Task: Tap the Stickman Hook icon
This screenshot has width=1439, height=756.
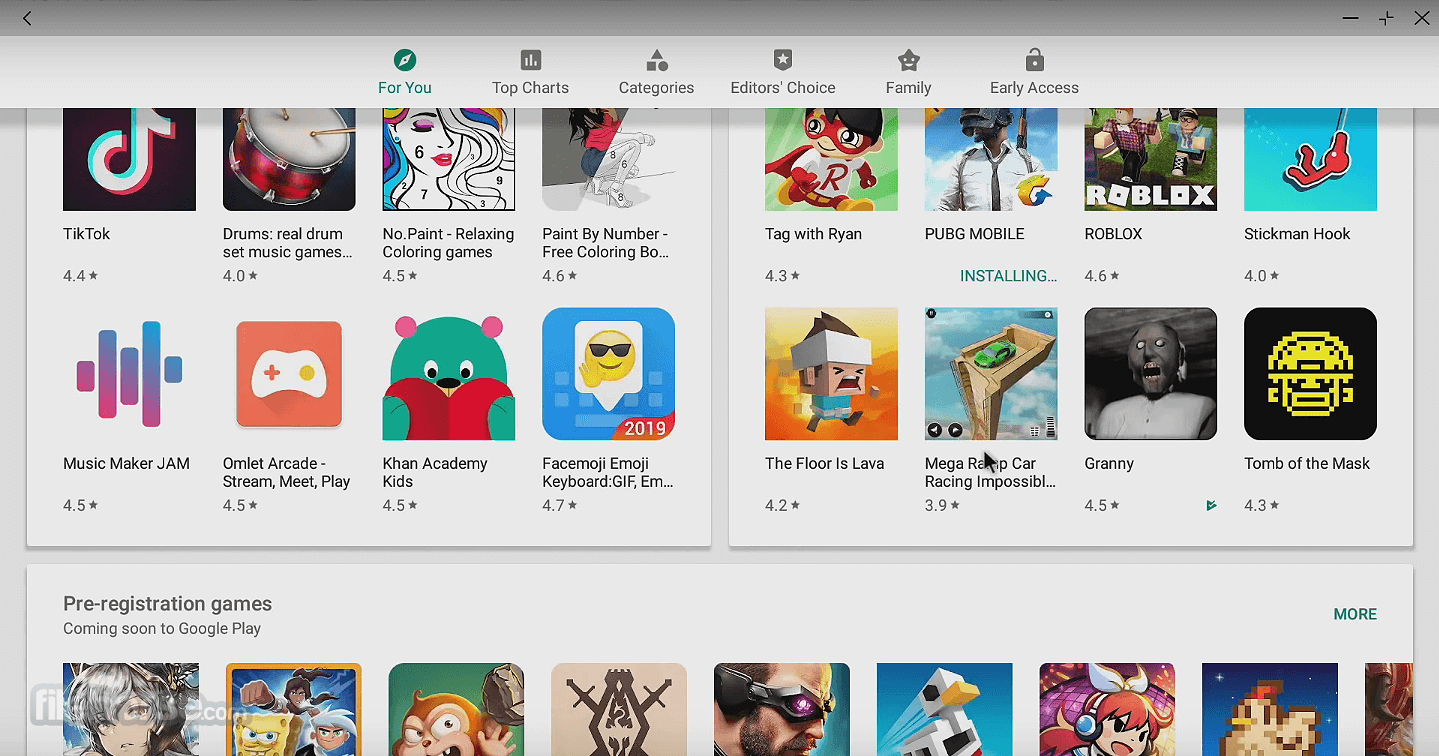Action: point(1310,159)
